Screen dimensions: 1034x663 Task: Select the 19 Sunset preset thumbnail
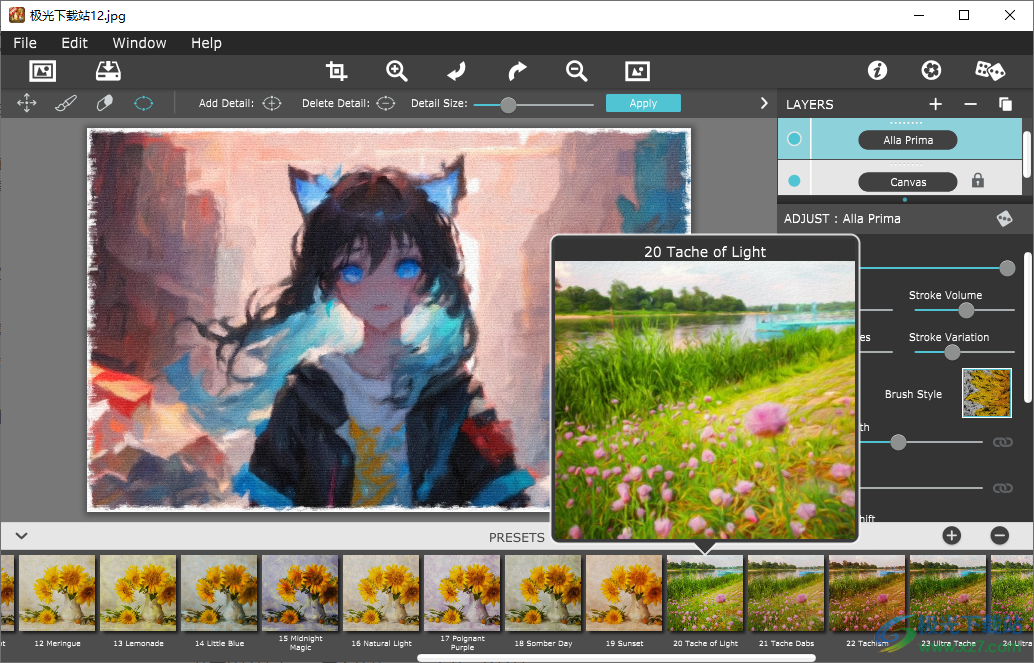[x=623, y=592]
